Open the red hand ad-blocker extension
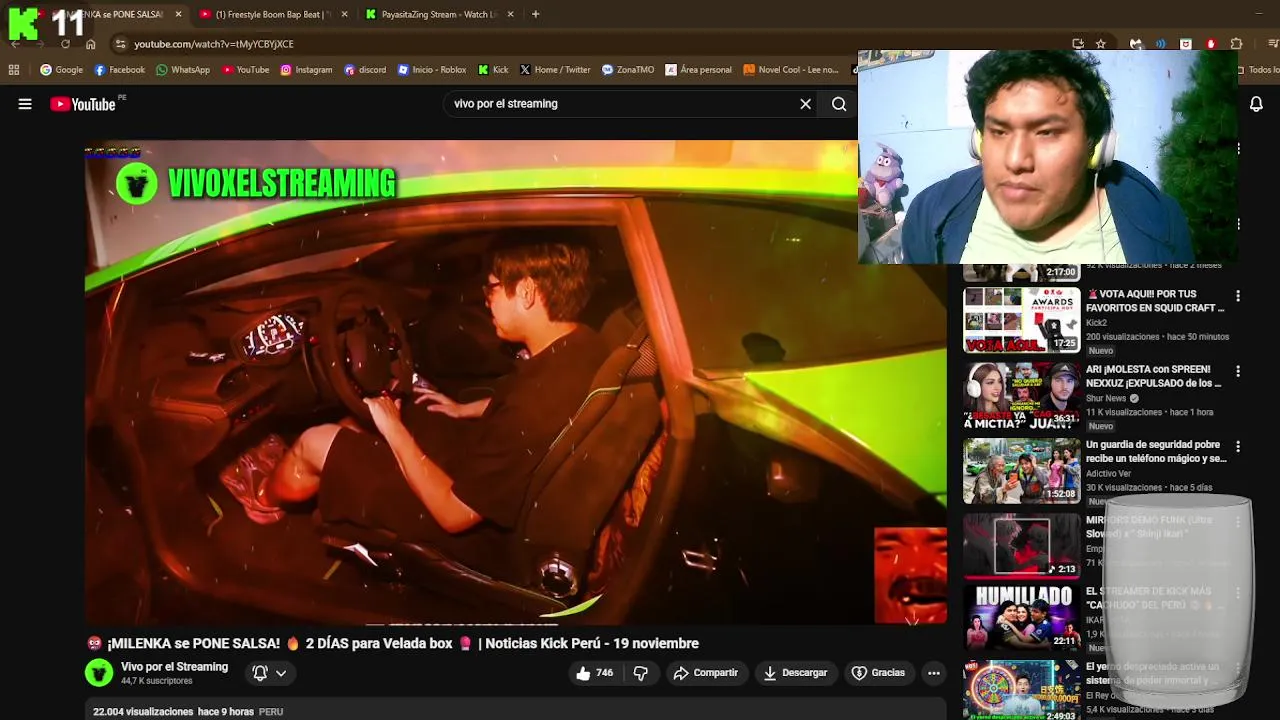Viewport: 1280px width, 720px height. click(x=1211, y=44)
